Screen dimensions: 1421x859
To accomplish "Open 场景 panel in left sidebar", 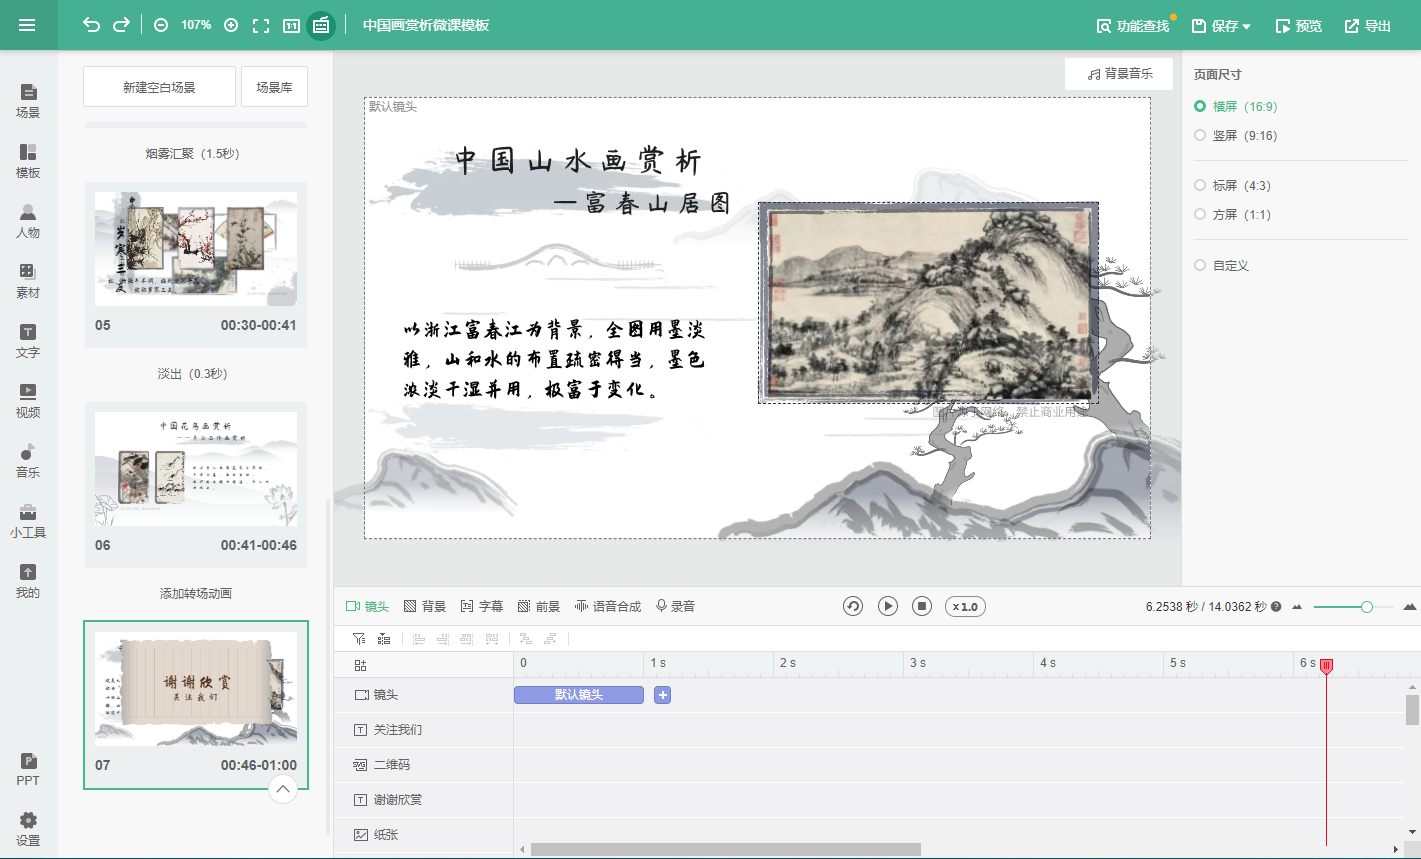I will point(28,101).
